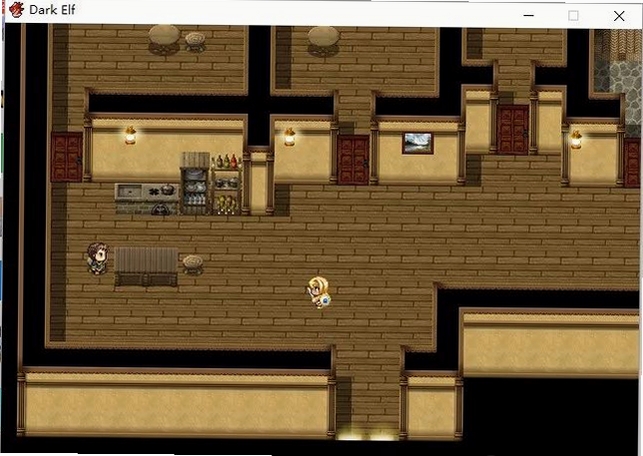Click the Dark Elf title bar icon
Image resolution: width=643 pixels, height=456 pixels.
pos(17,9)
